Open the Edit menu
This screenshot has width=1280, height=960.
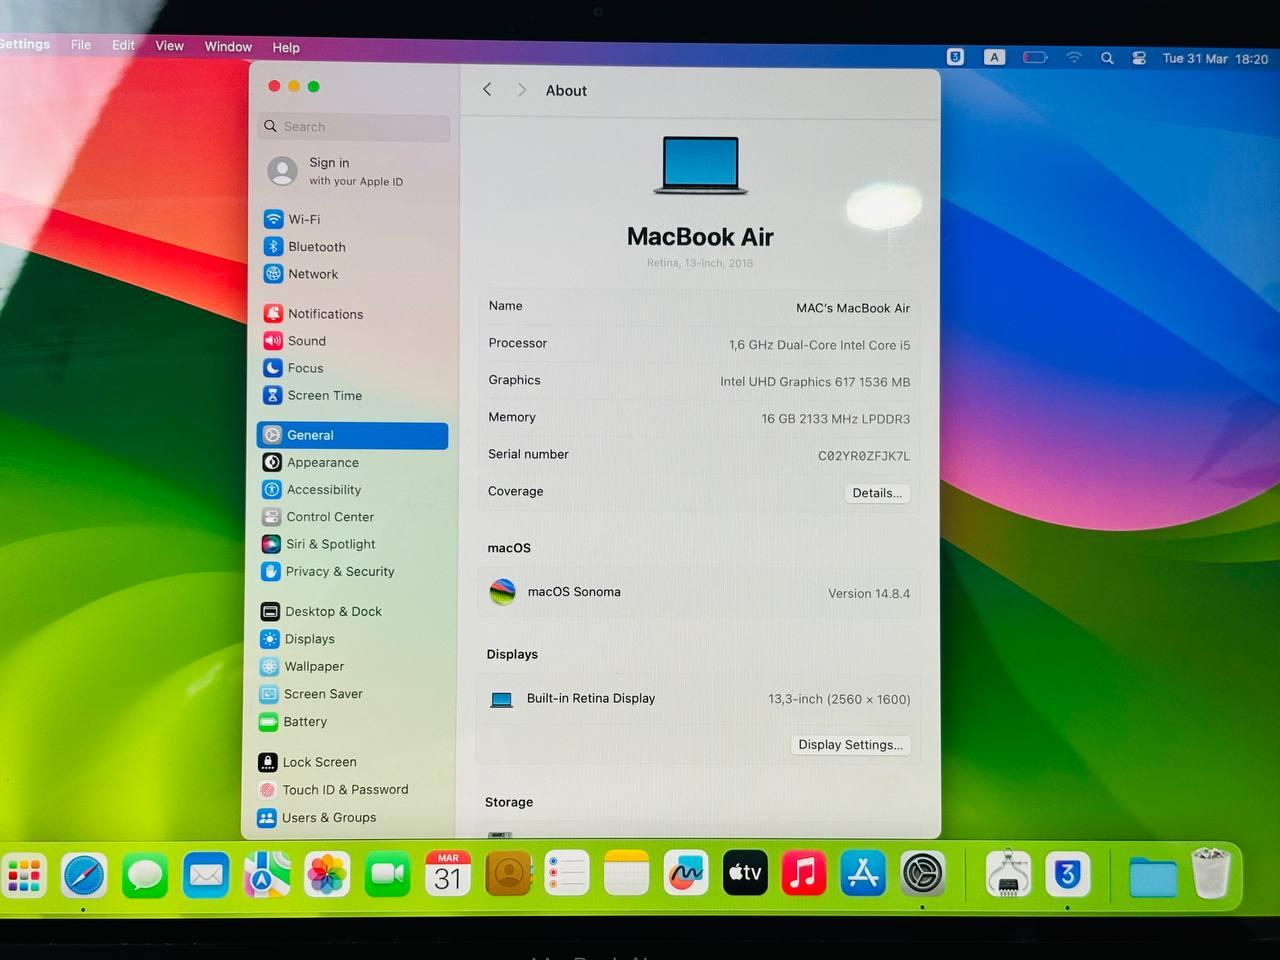coord(123,45)
